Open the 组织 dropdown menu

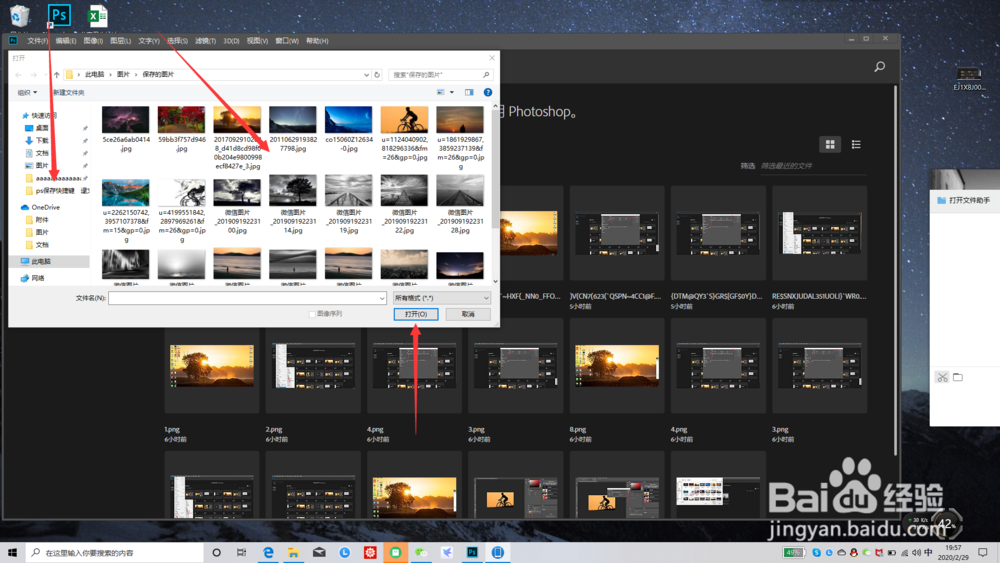27,92
